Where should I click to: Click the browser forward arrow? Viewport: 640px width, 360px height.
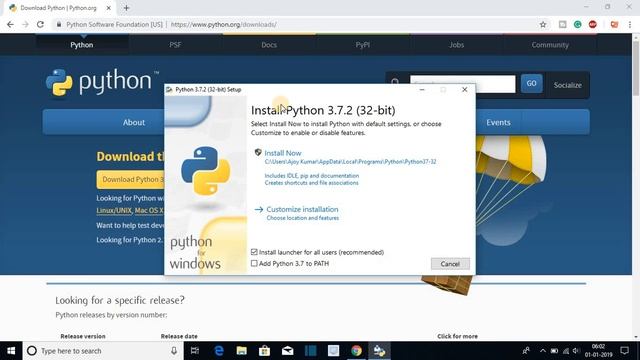pos(25,24)
